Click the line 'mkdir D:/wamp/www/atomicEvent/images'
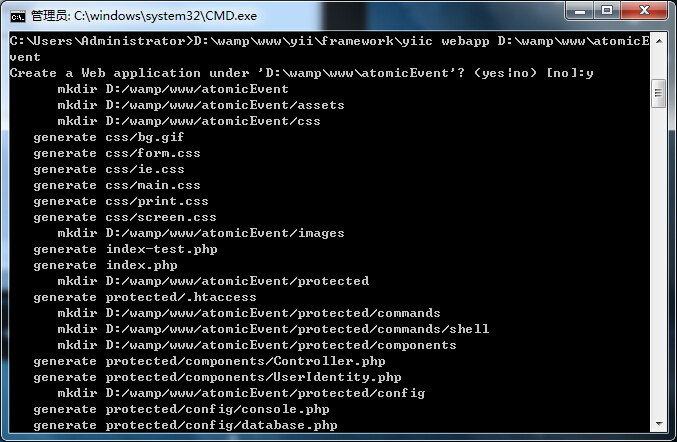Viewport: 677px width, 442px height. click(x=201, y=233)
